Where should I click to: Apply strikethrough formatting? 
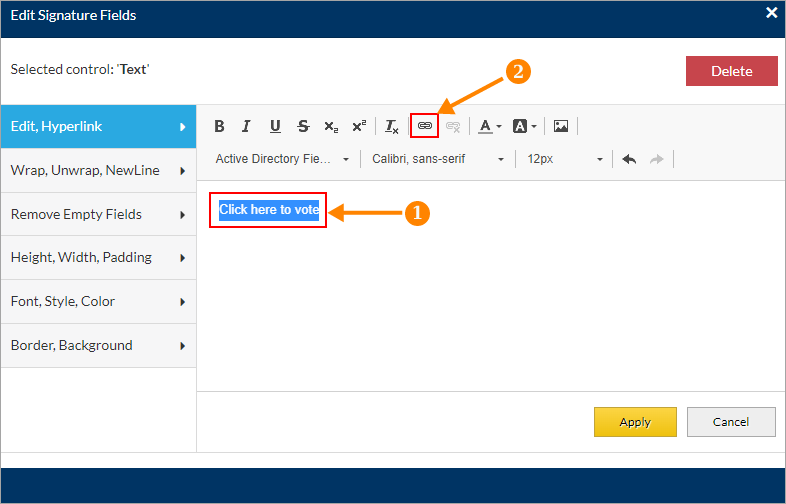(x=303, y=127)
